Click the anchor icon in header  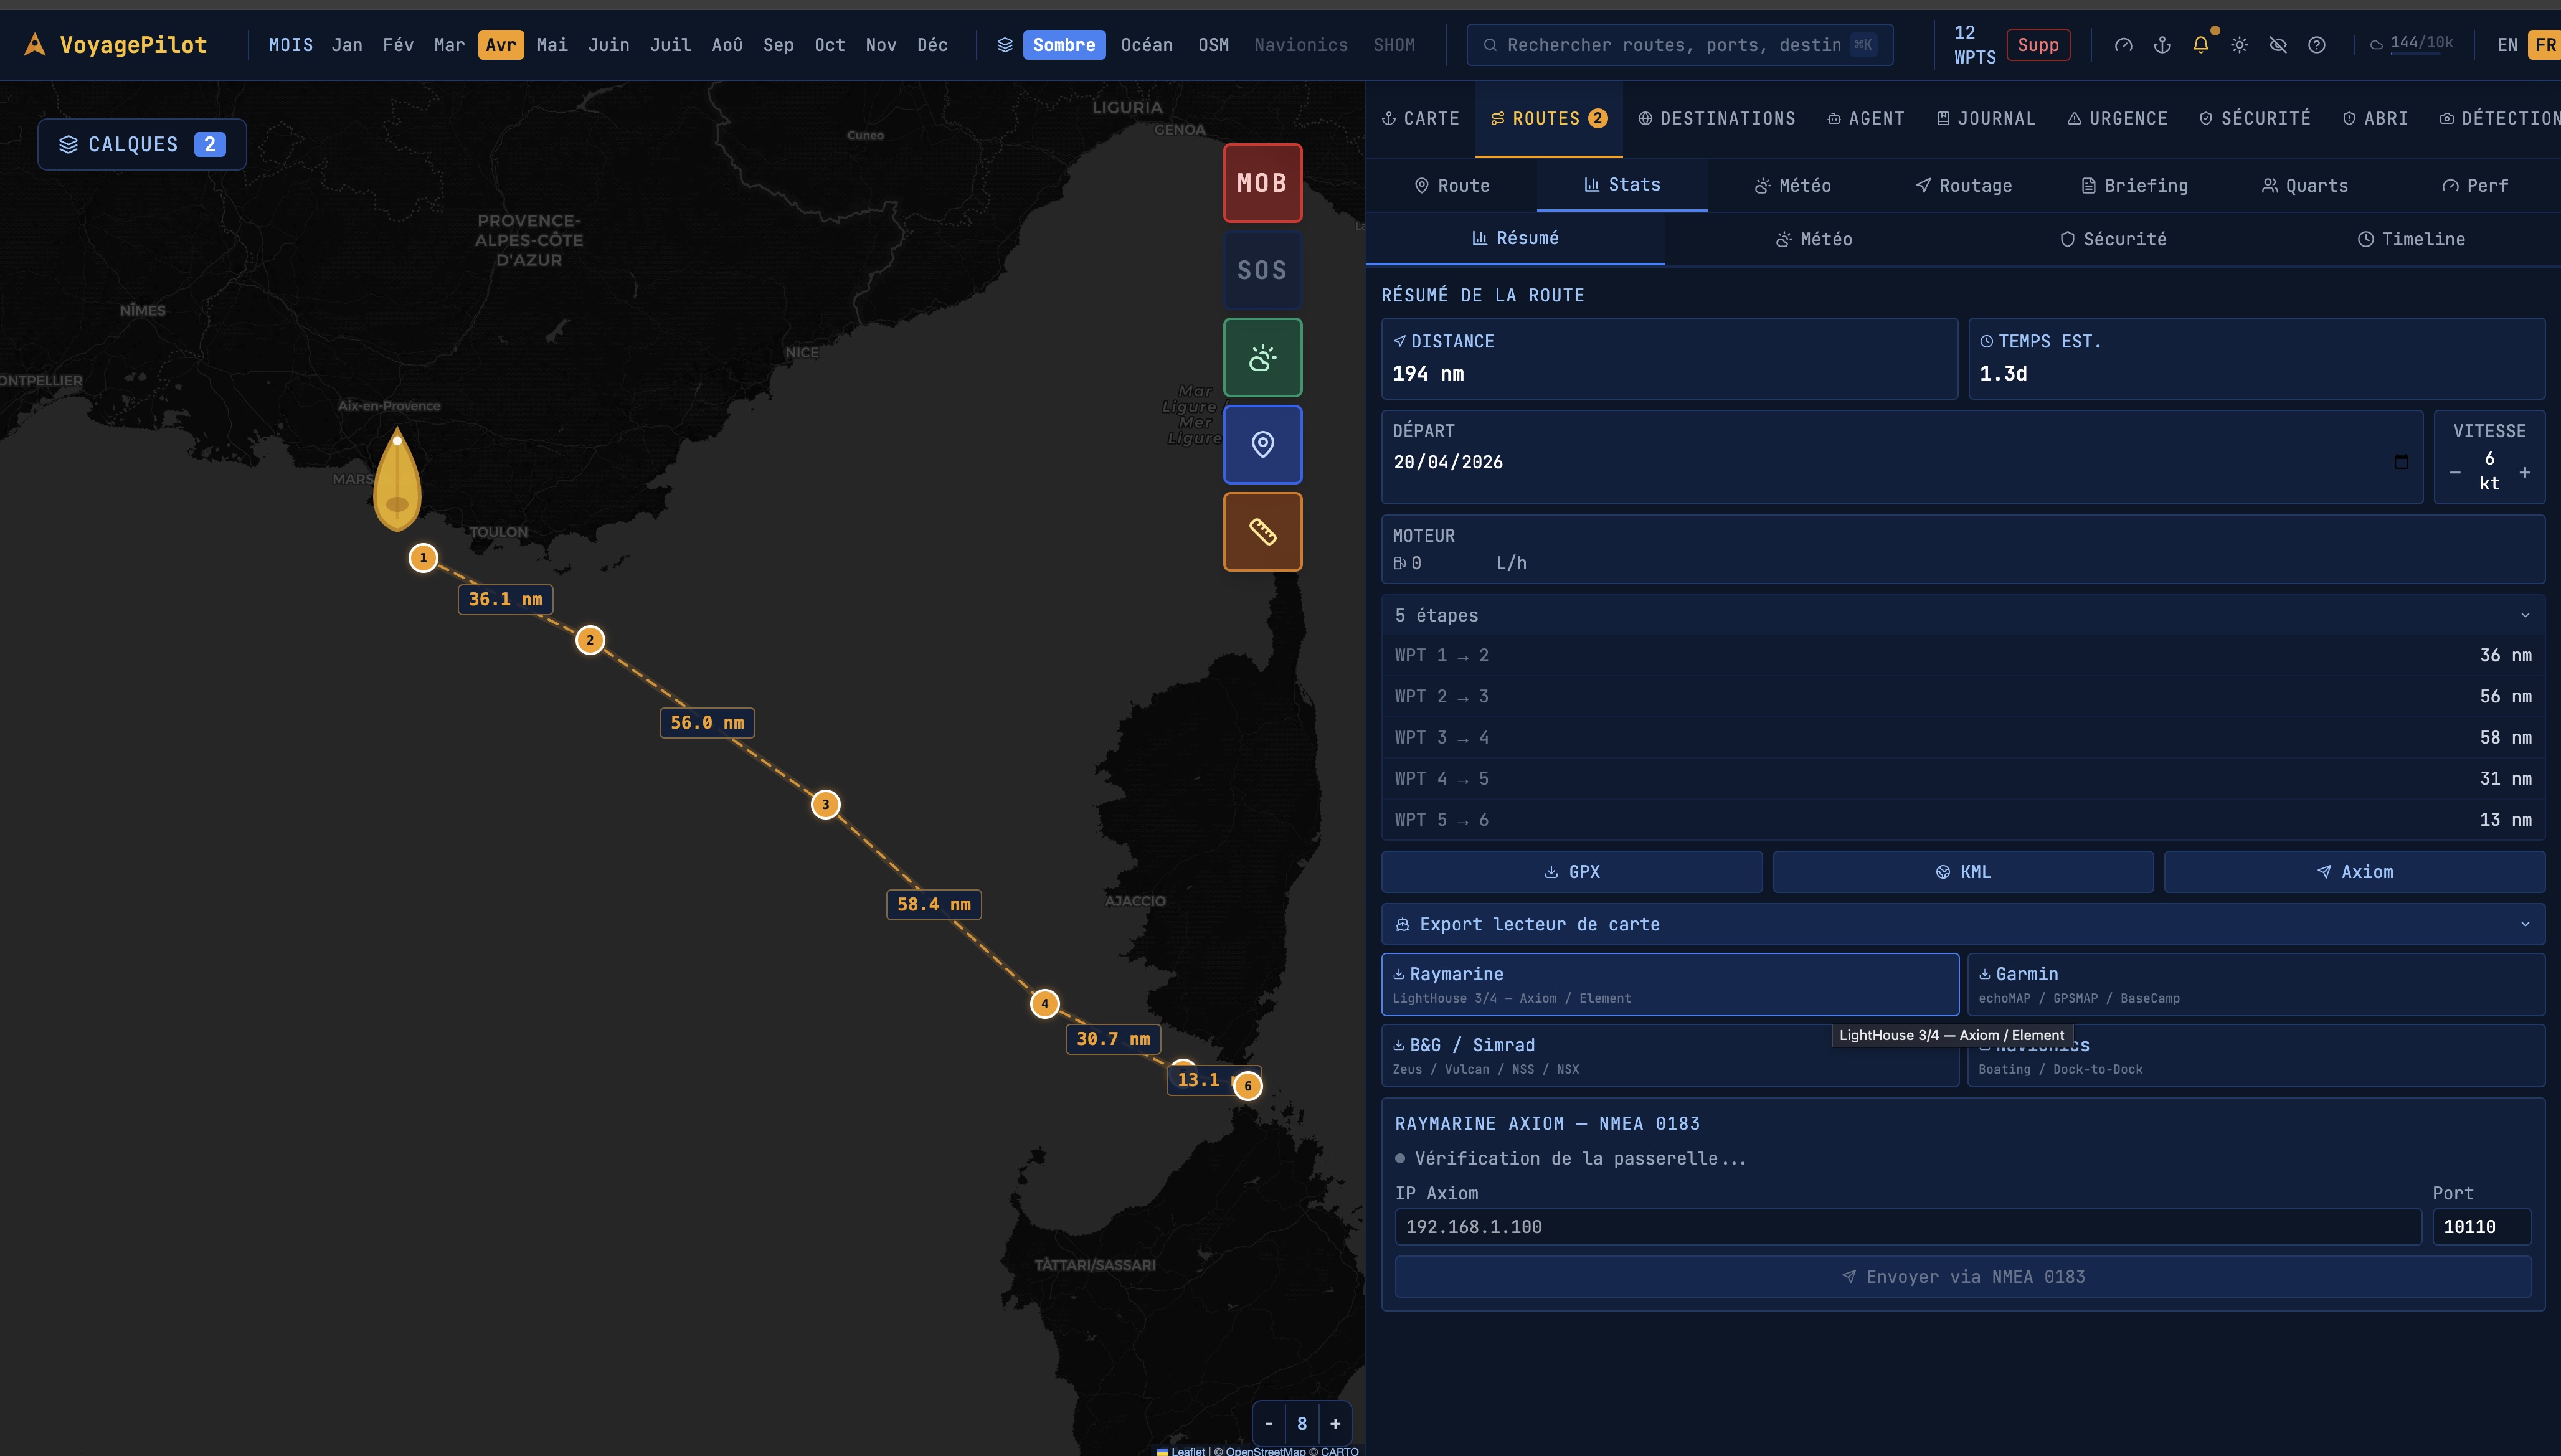click(2162, 45)
